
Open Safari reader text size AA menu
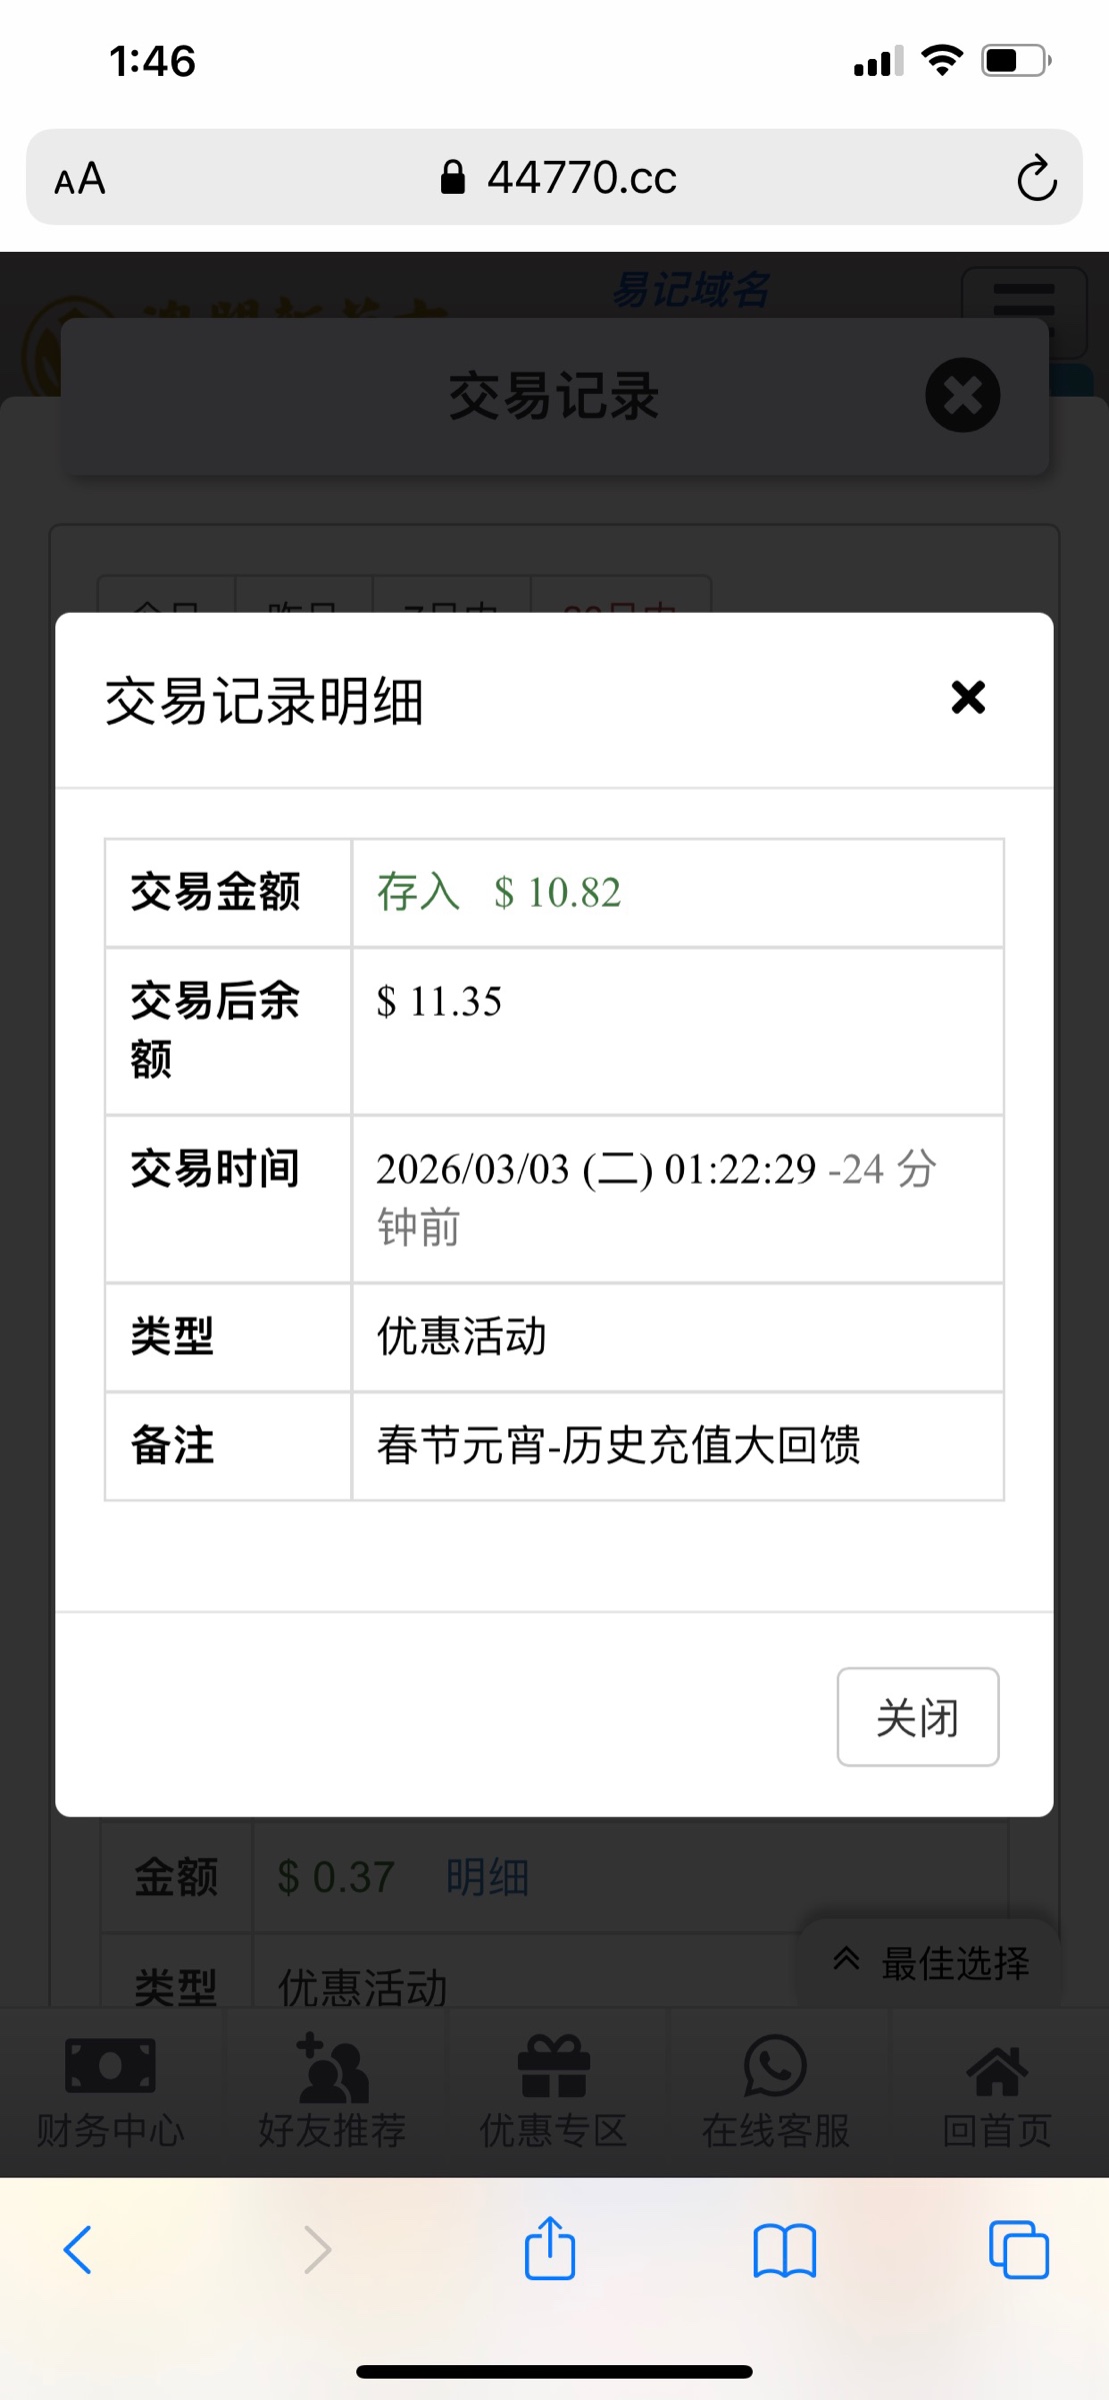click(x=80, y=179)
